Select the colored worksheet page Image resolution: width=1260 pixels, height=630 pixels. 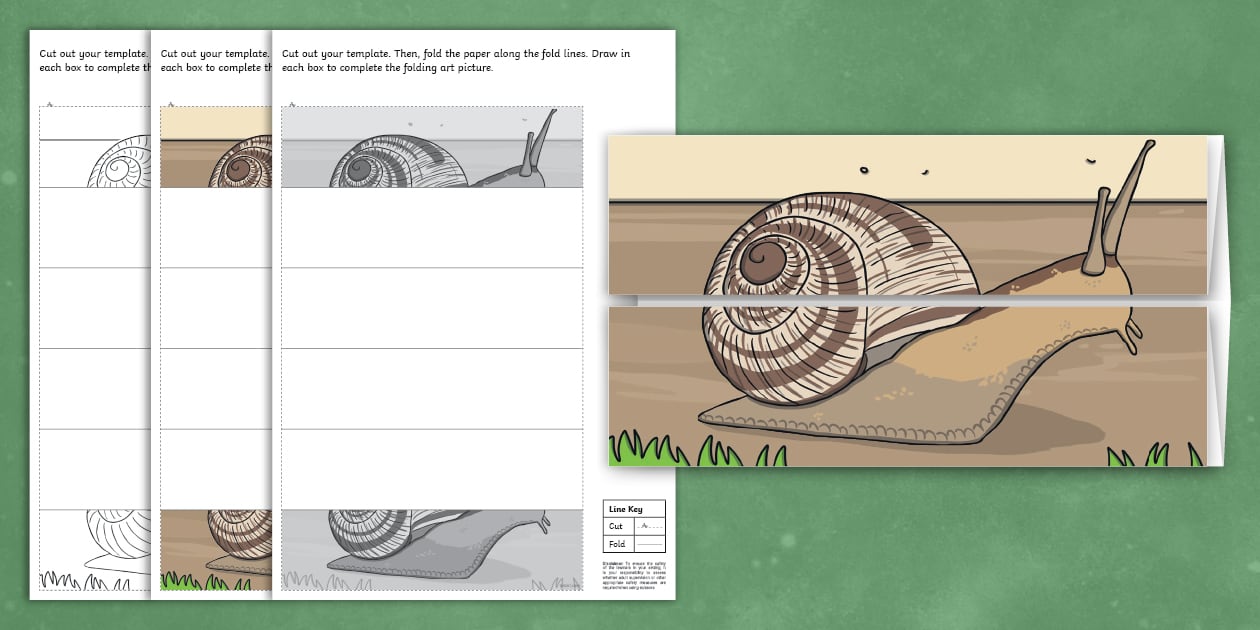coord(215,300)
